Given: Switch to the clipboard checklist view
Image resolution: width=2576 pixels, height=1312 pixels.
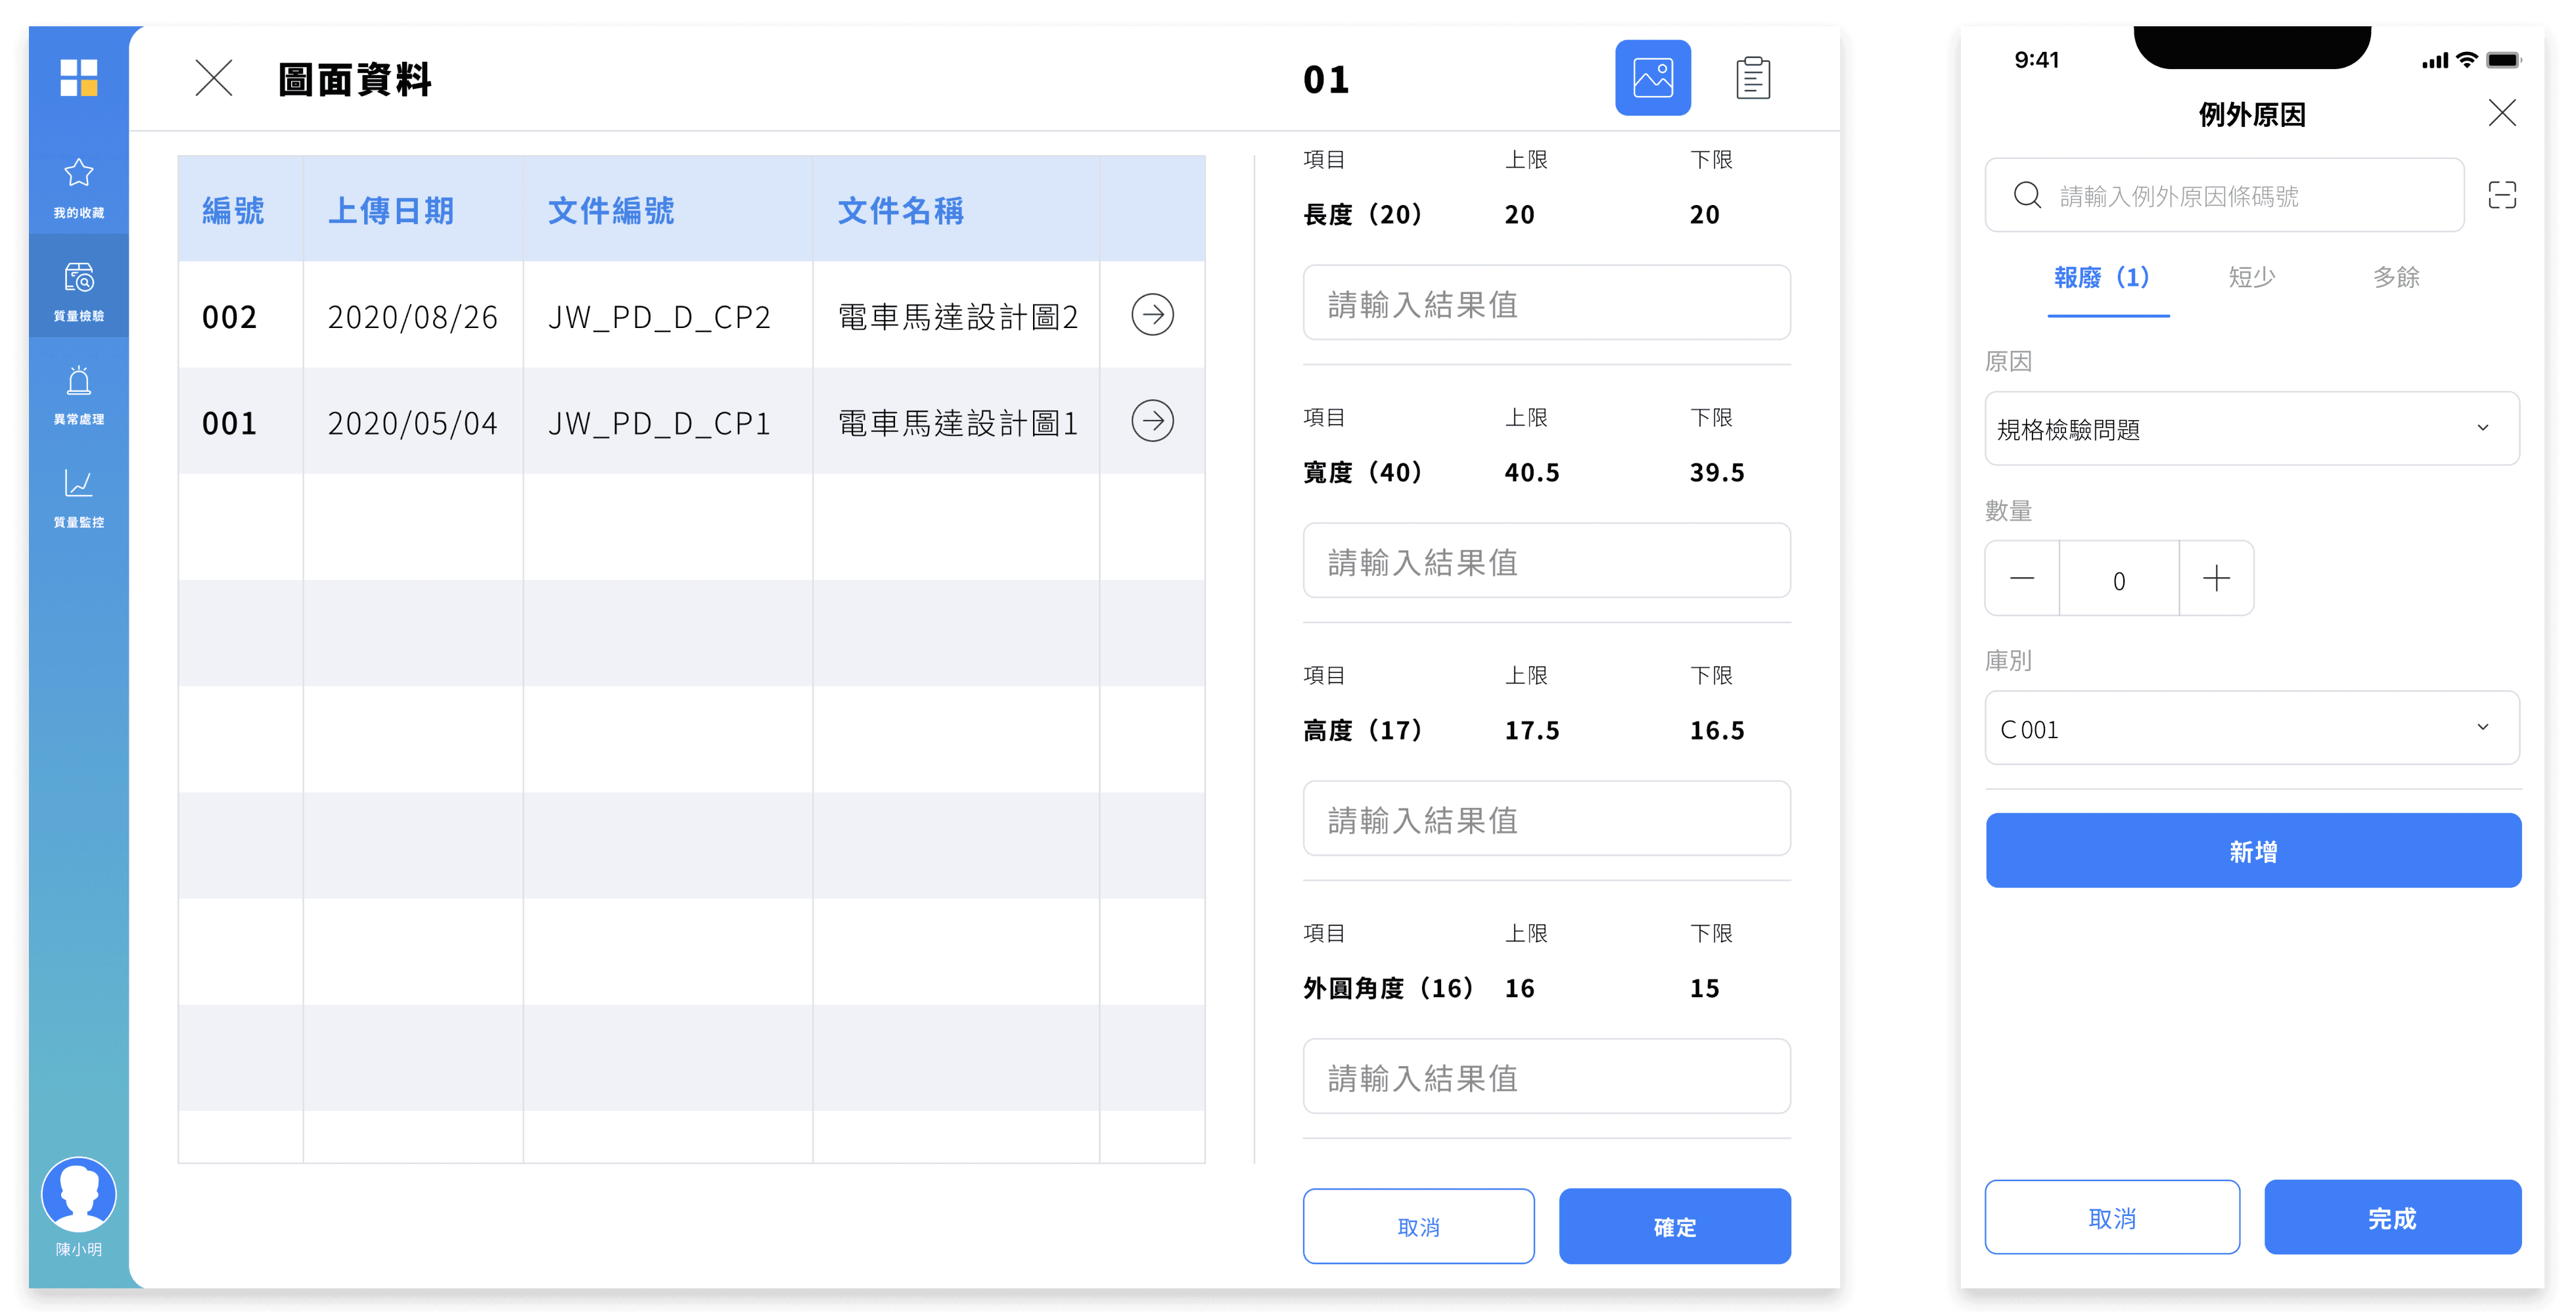Looking at the screenshot, I should tap(1752, 78).
